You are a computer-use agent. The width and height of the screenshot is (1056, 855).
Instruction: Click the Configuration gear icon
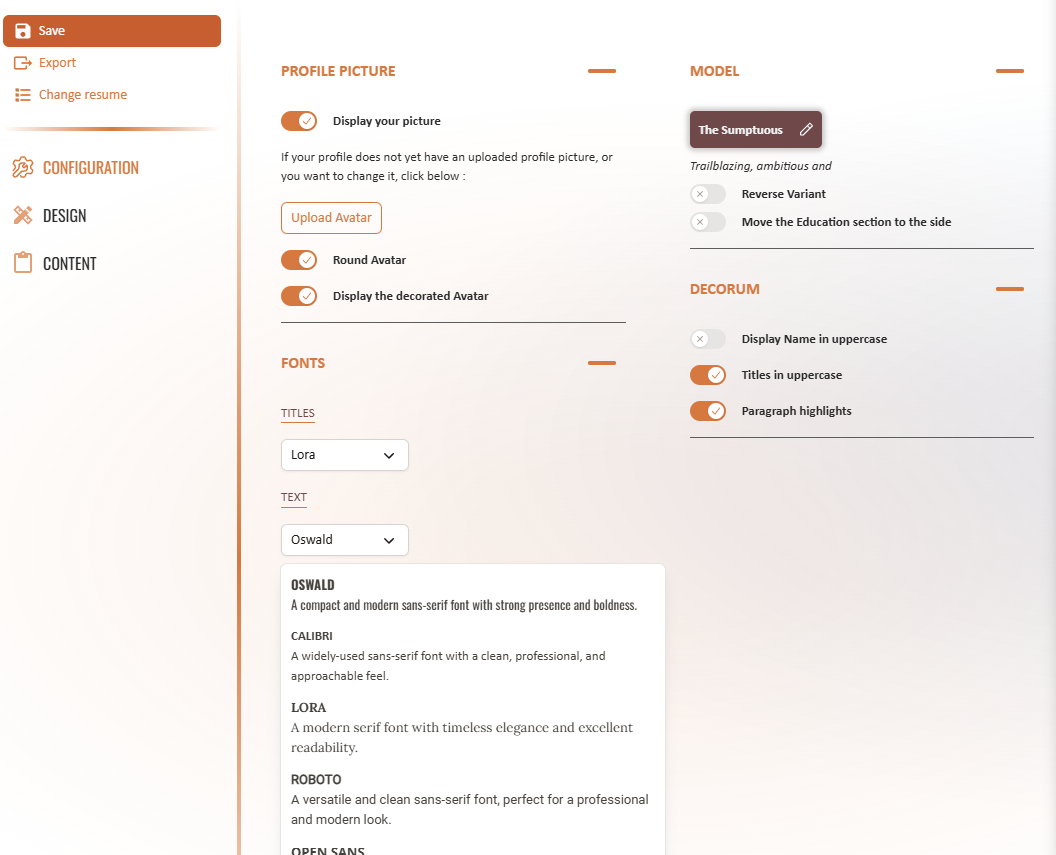pyautogui.click(x=23, y=168)
